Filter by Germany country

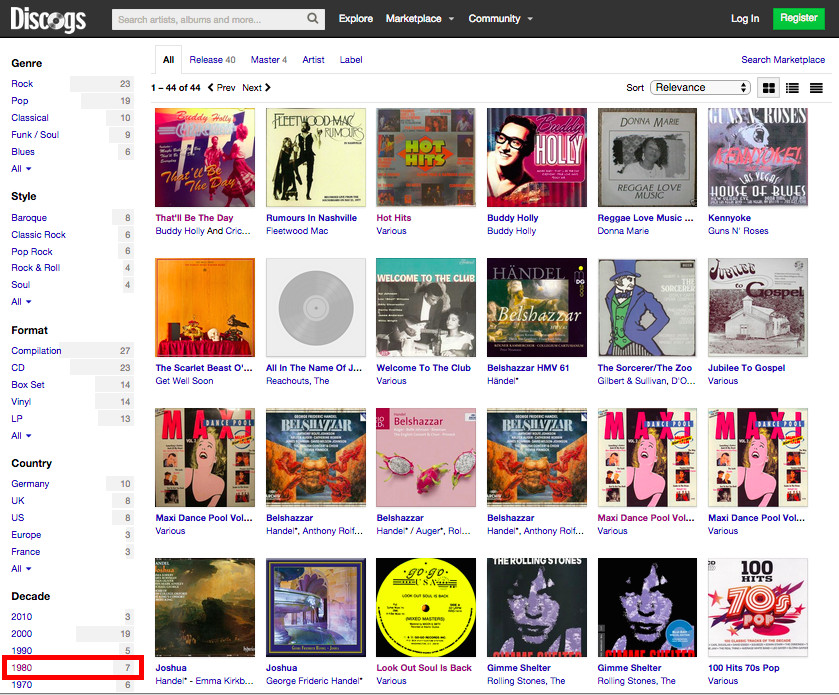point(30,484)
